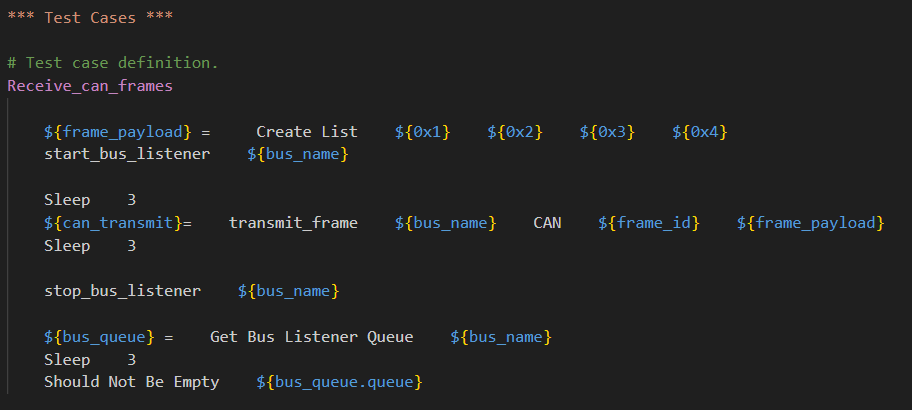Click the stop_bus_listener keyword
The width and height of the screenshot is (912, 410).
tap(122, 291)
